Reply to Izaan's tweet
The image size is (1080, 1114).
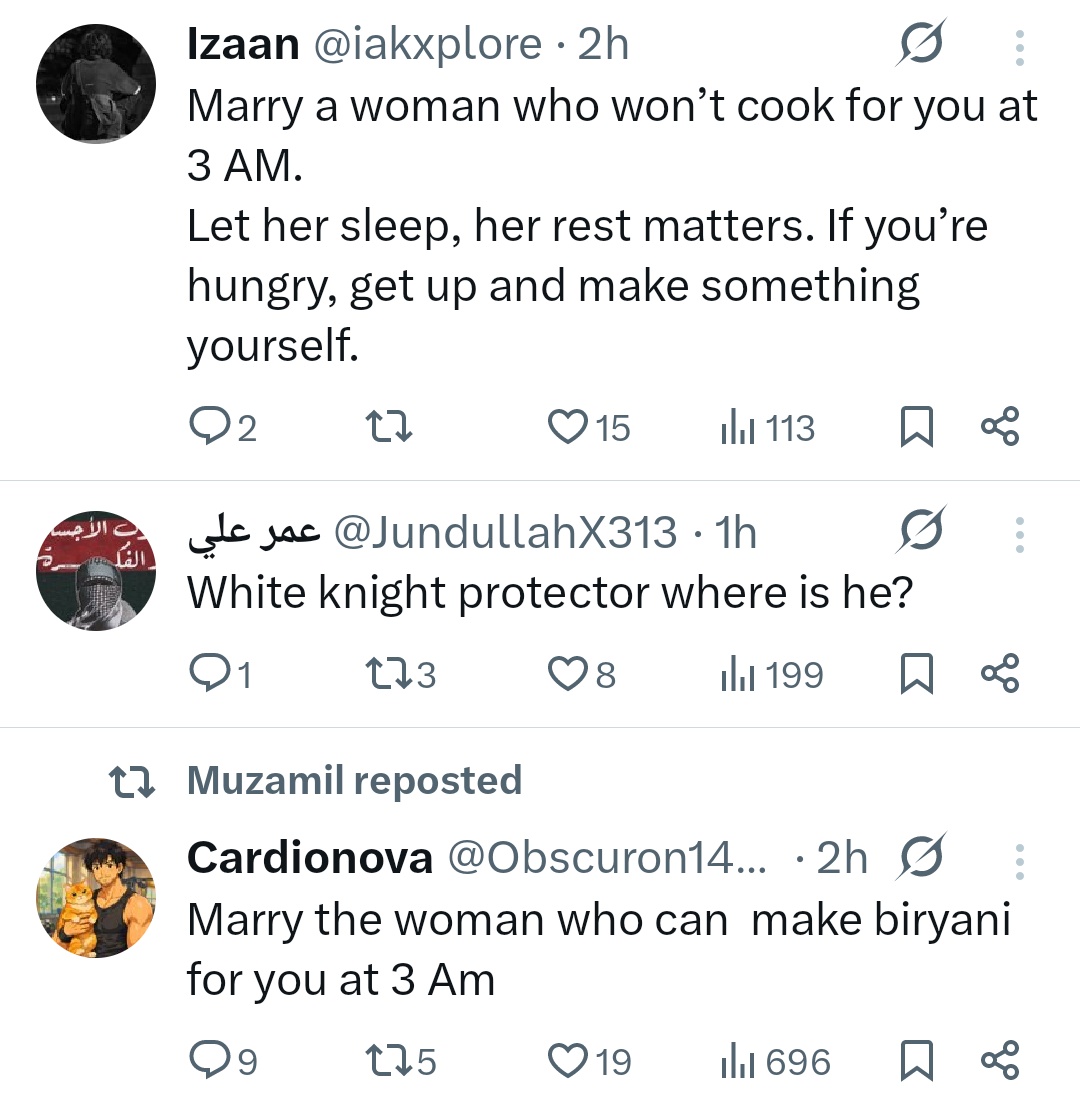point(208,428)
